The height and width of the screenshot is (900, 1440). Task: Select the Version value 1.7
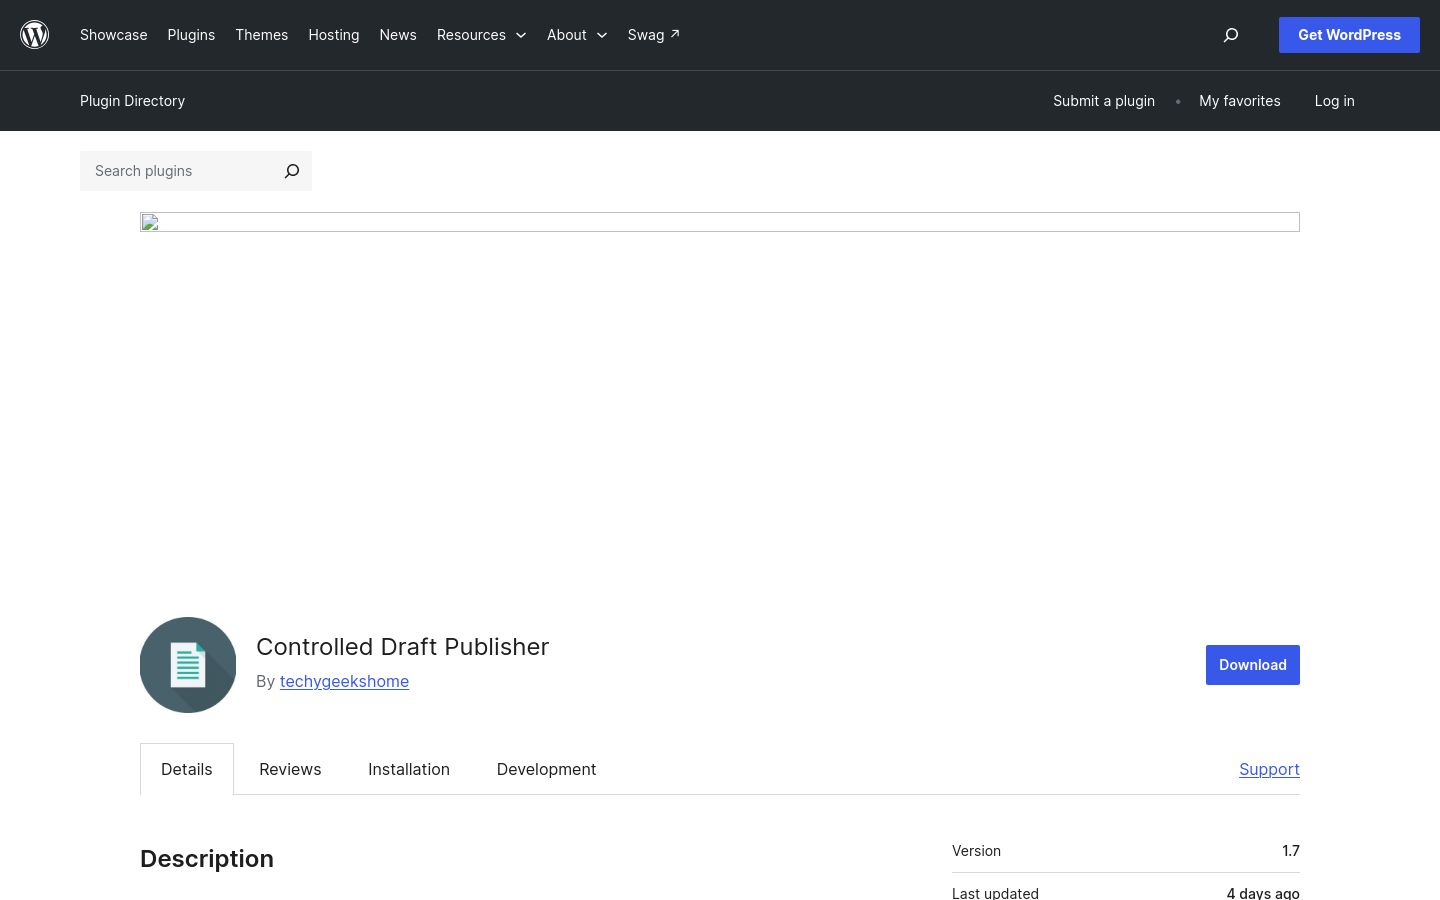(x=1291, y=851)
